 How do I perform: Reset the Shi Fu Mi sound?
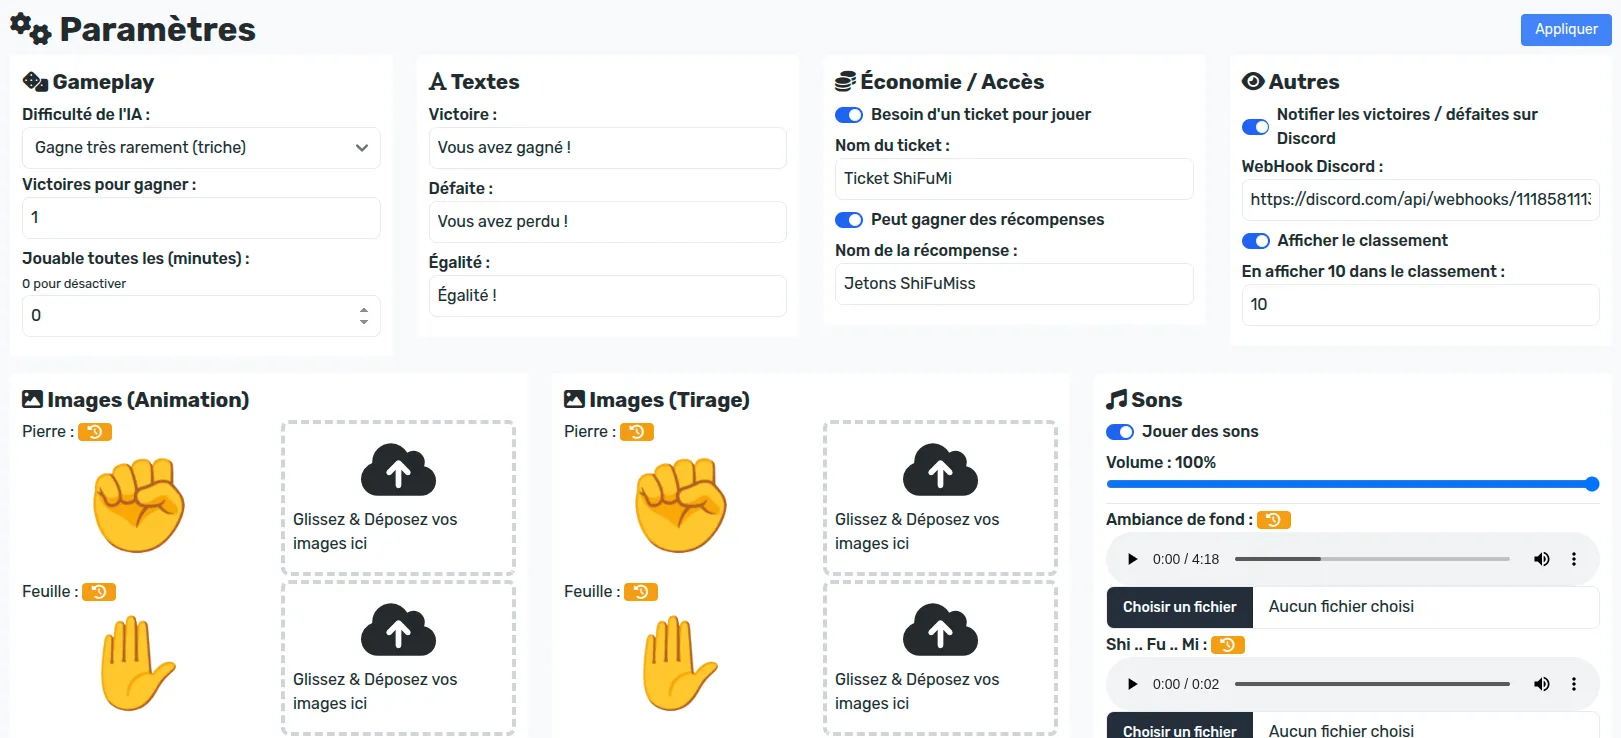[x=1228, y=645]
